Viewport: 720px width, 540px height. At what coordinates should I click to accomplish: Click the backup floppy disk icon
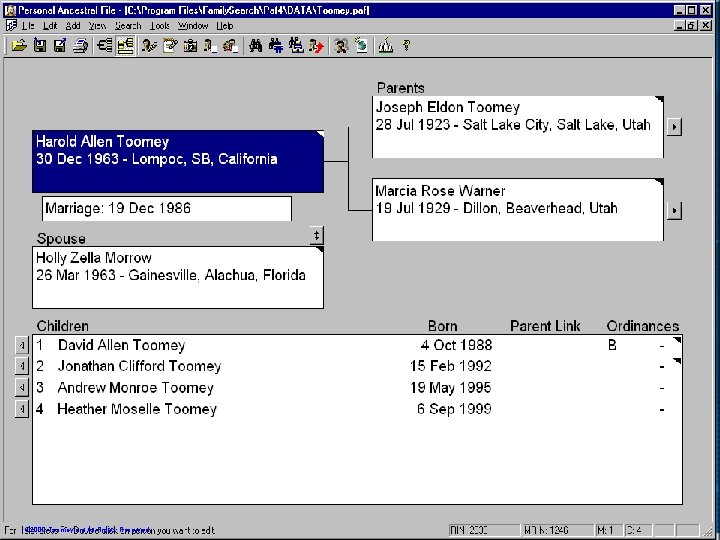(40, 45)
